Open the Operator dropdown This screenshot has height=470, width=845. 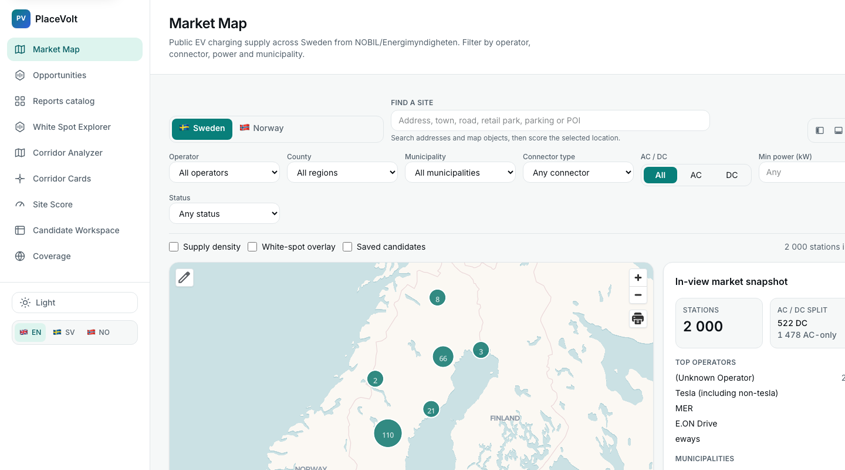[x=224, y=172]
